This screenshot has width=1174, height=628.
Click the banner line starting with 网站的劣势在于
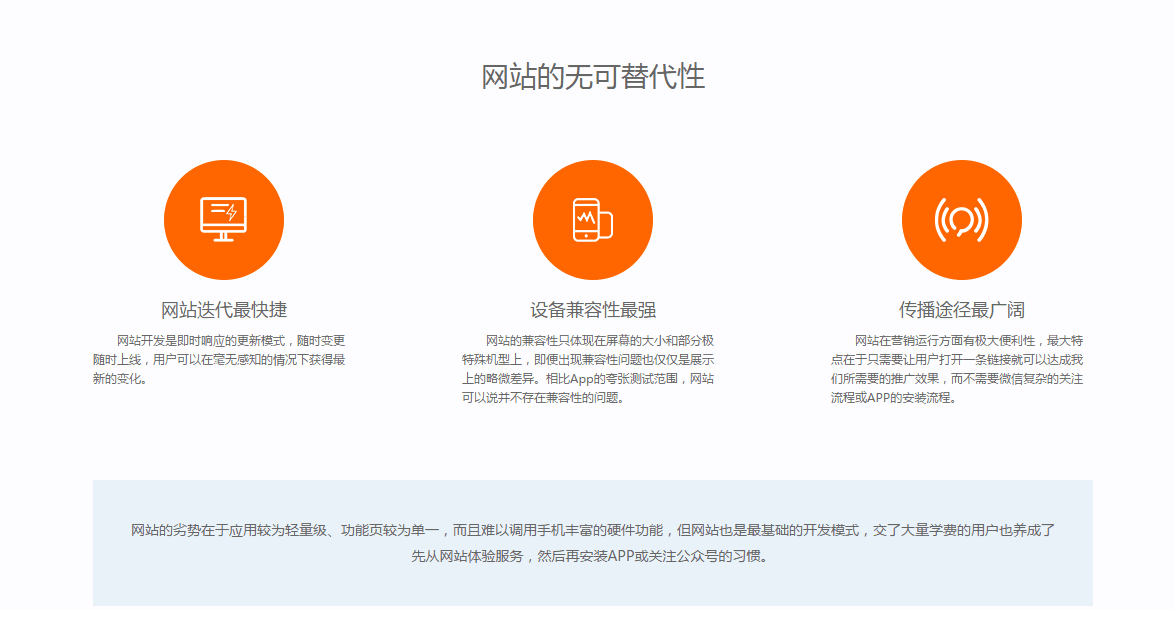click(592, 530)
